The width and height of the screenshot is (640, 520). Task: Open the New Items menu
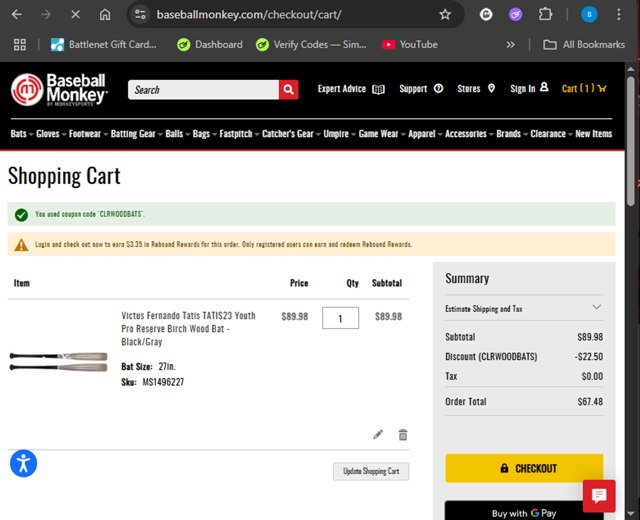593,134
